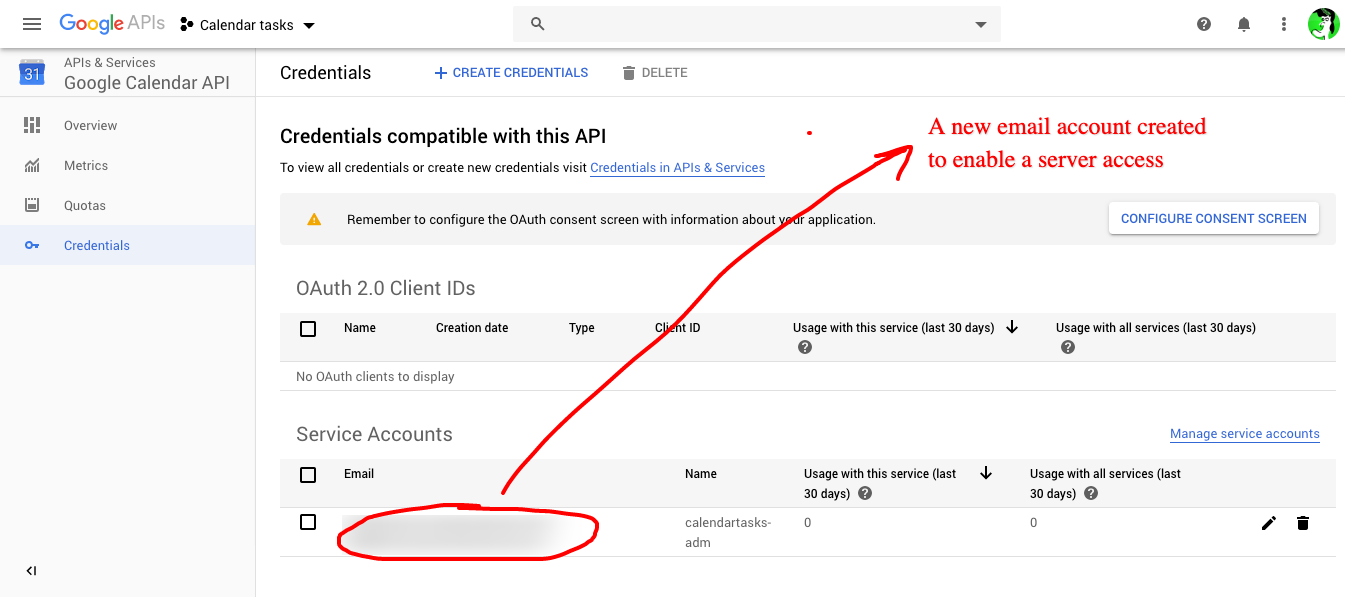The width and height of the screenshot is (1345, 597).
Task: Select the calendartasks-adm service account checkbox
Action: (x=308, y=522)
